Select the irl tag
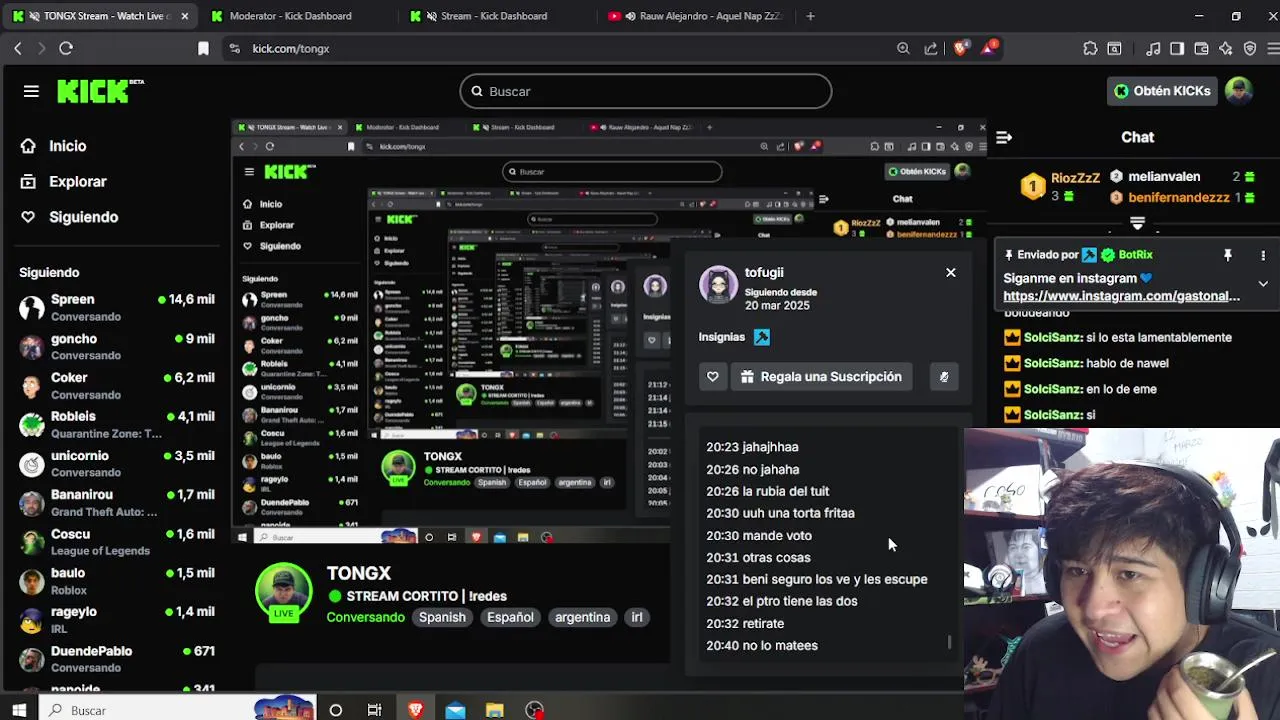 pos(637,617)
